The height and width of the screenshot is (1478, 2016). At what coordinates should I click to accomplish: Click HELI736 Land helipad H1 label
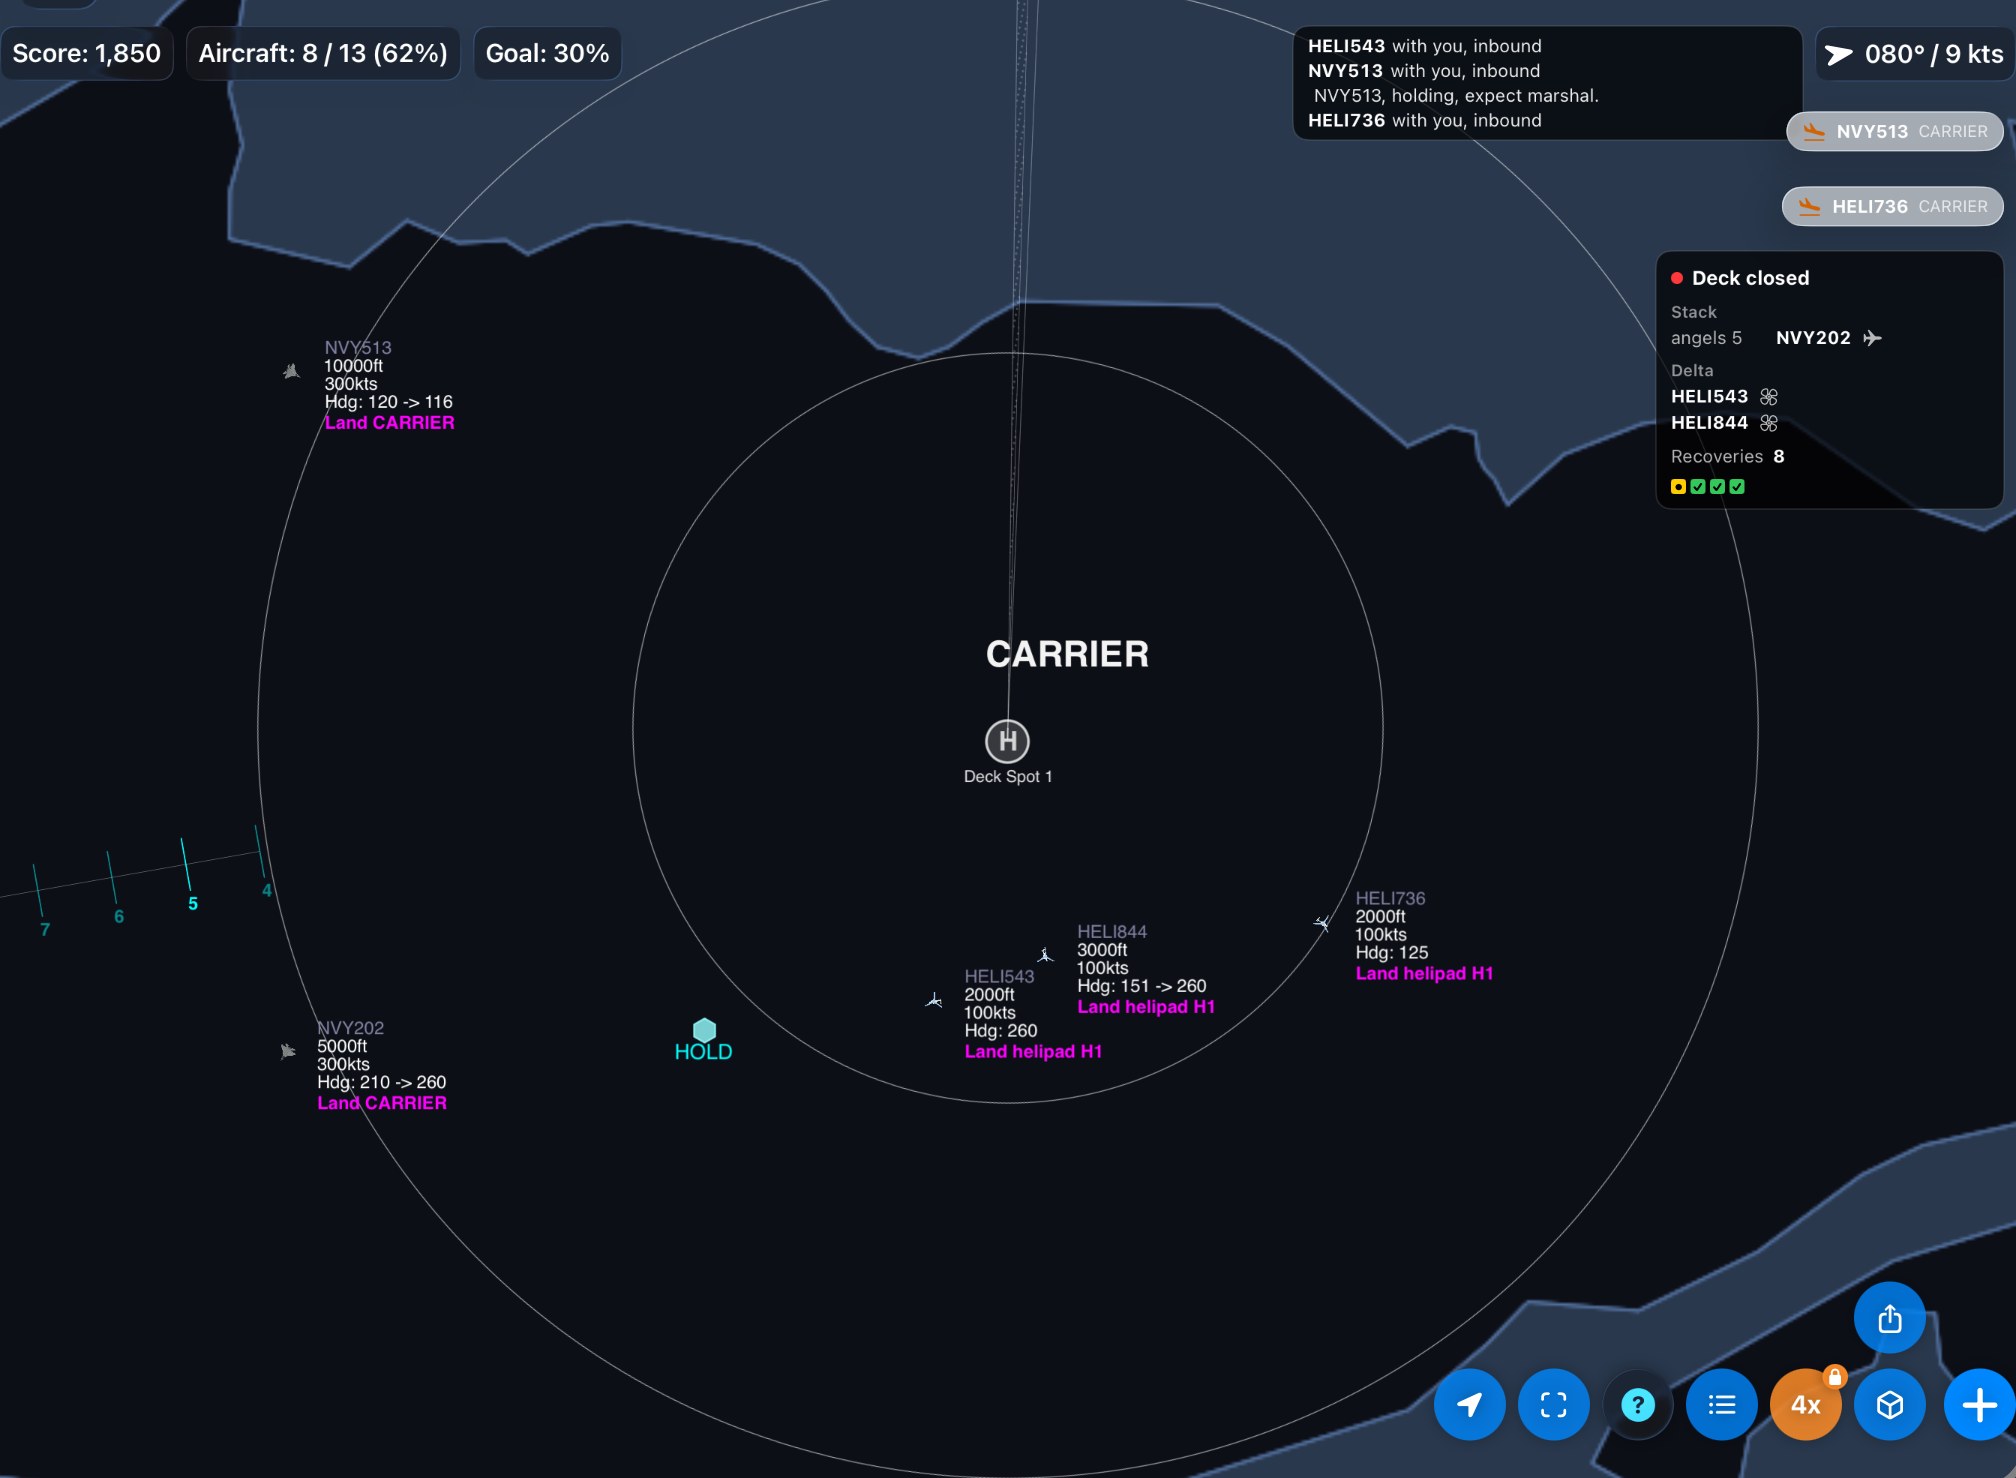[1424, 973]
